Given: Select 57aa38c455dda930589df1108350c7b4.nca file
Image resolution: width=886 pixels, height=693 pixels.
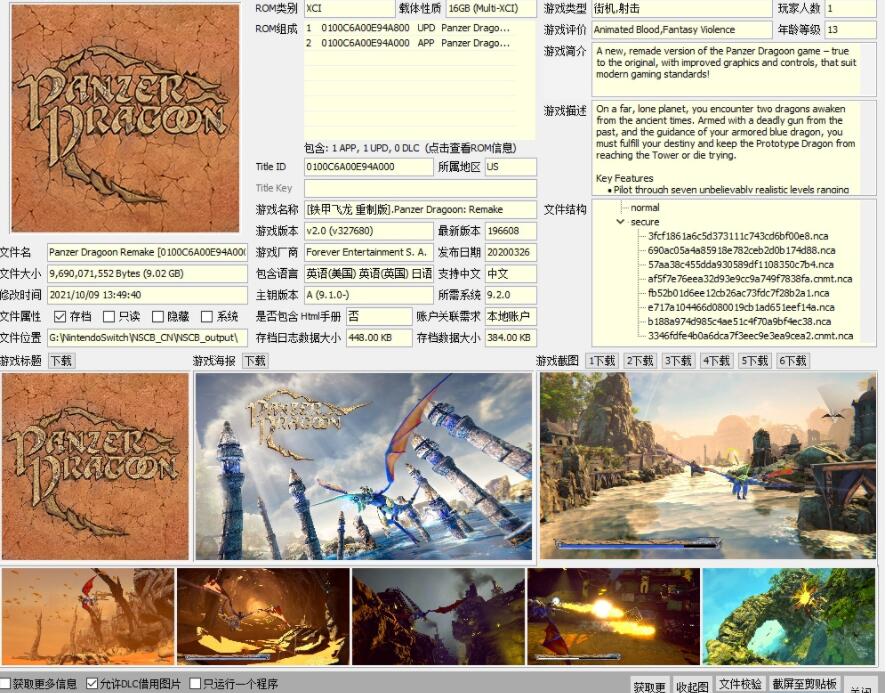Looking at the screenshot, I should tap(740, 265).
